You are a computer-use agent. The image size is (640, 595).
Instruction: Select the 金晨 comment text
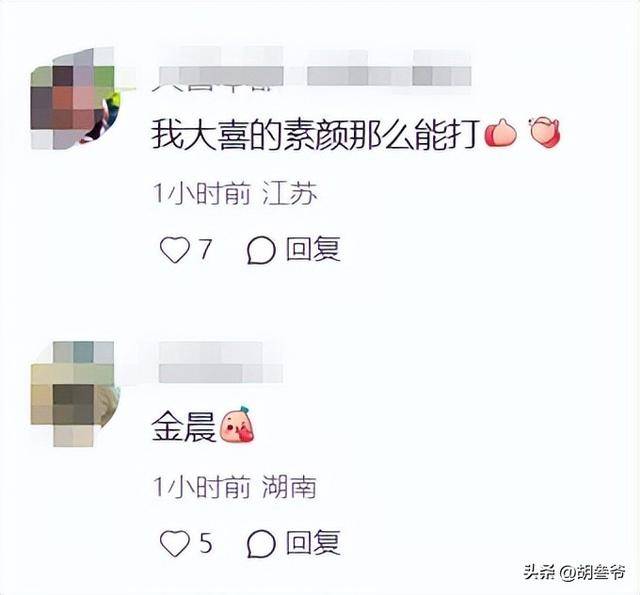tap(184, 426)
